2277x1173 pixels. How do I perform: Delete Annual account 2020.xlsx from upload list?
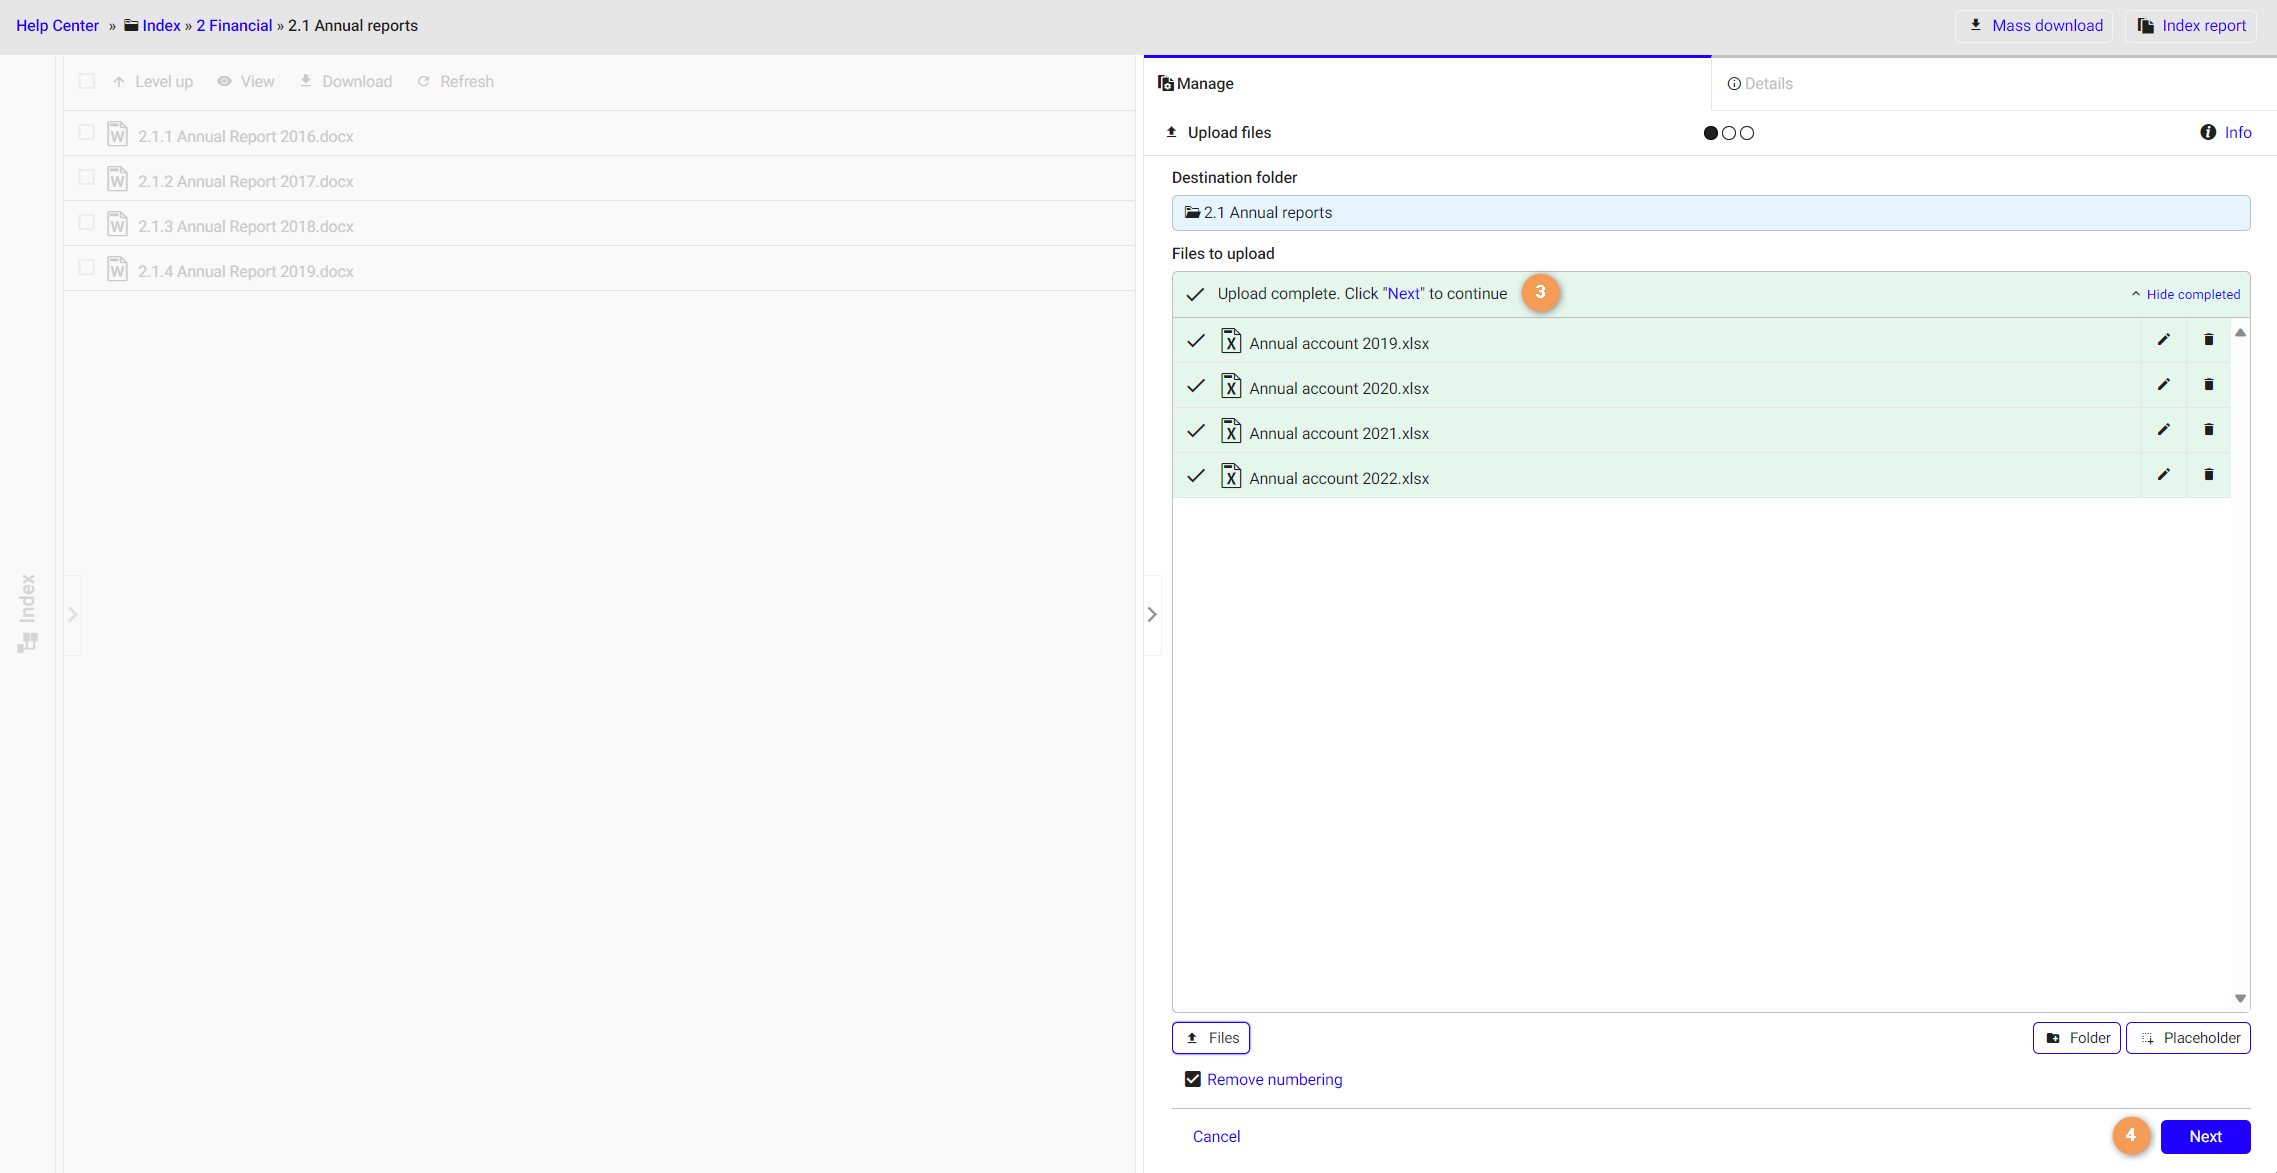click(2208, 385)
